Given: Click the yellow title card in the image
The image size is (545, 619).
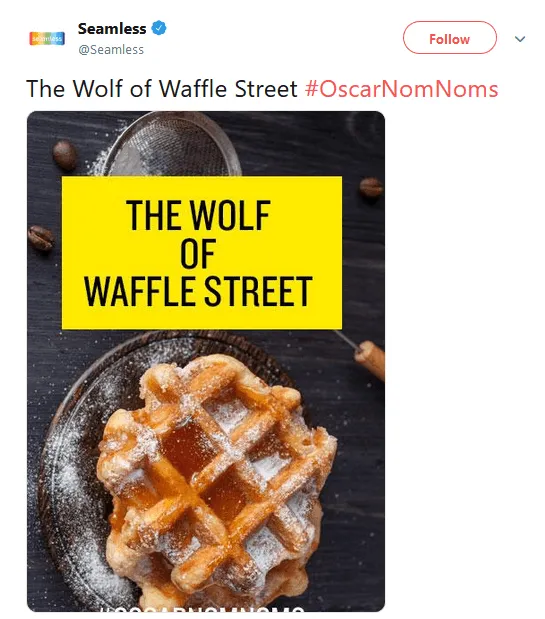Looking at the screenshot, I should pos(202,253).
